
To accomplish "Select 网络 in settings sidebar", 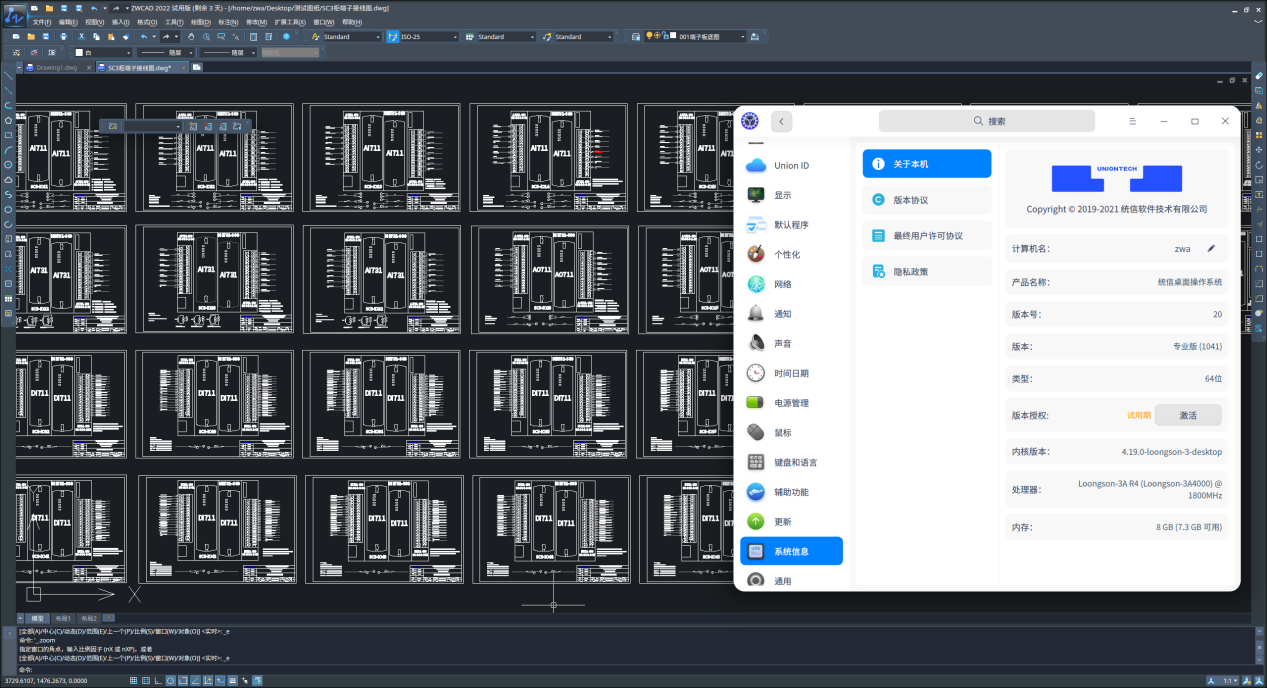I will pos(791,284).
